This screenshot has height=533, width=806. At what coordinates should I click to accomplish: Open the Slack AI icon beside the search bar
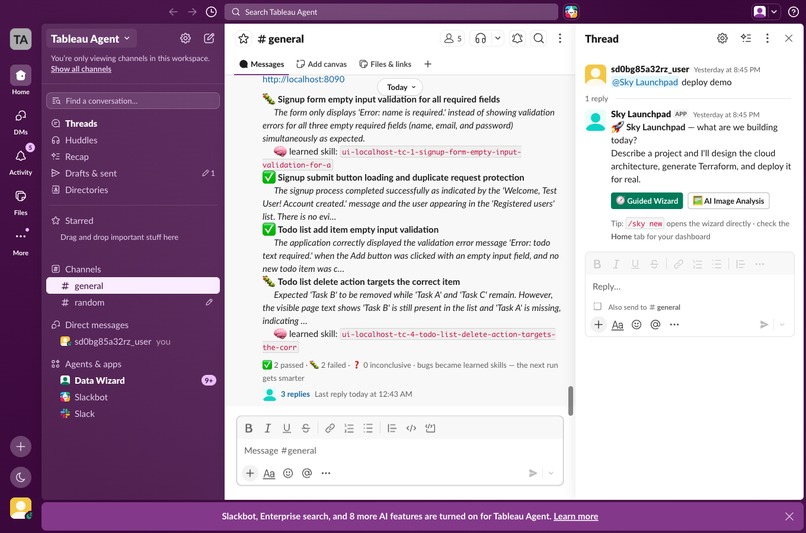[x=571, y=12]
